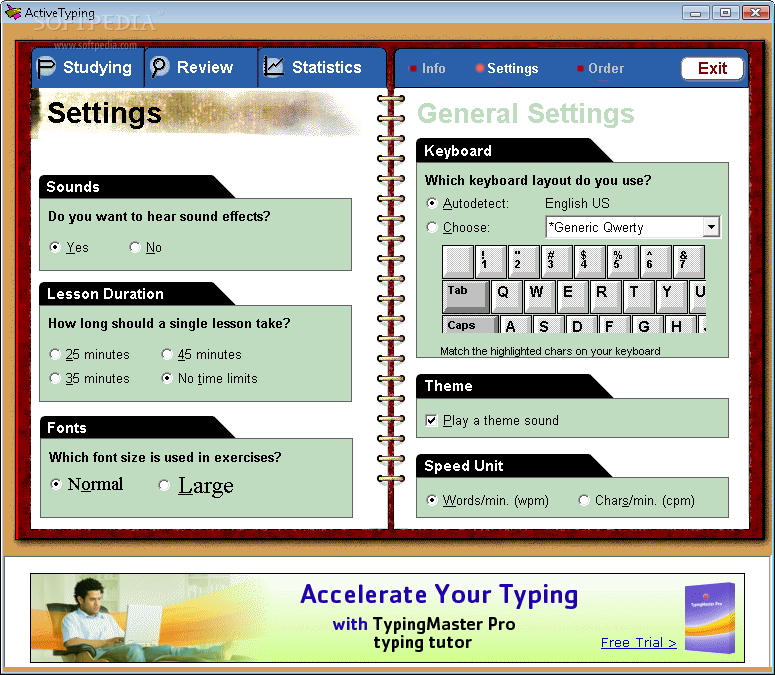Toggle Play a theme sound checkbox
This screenshot has height=675, width=775.
click(492, 421)
